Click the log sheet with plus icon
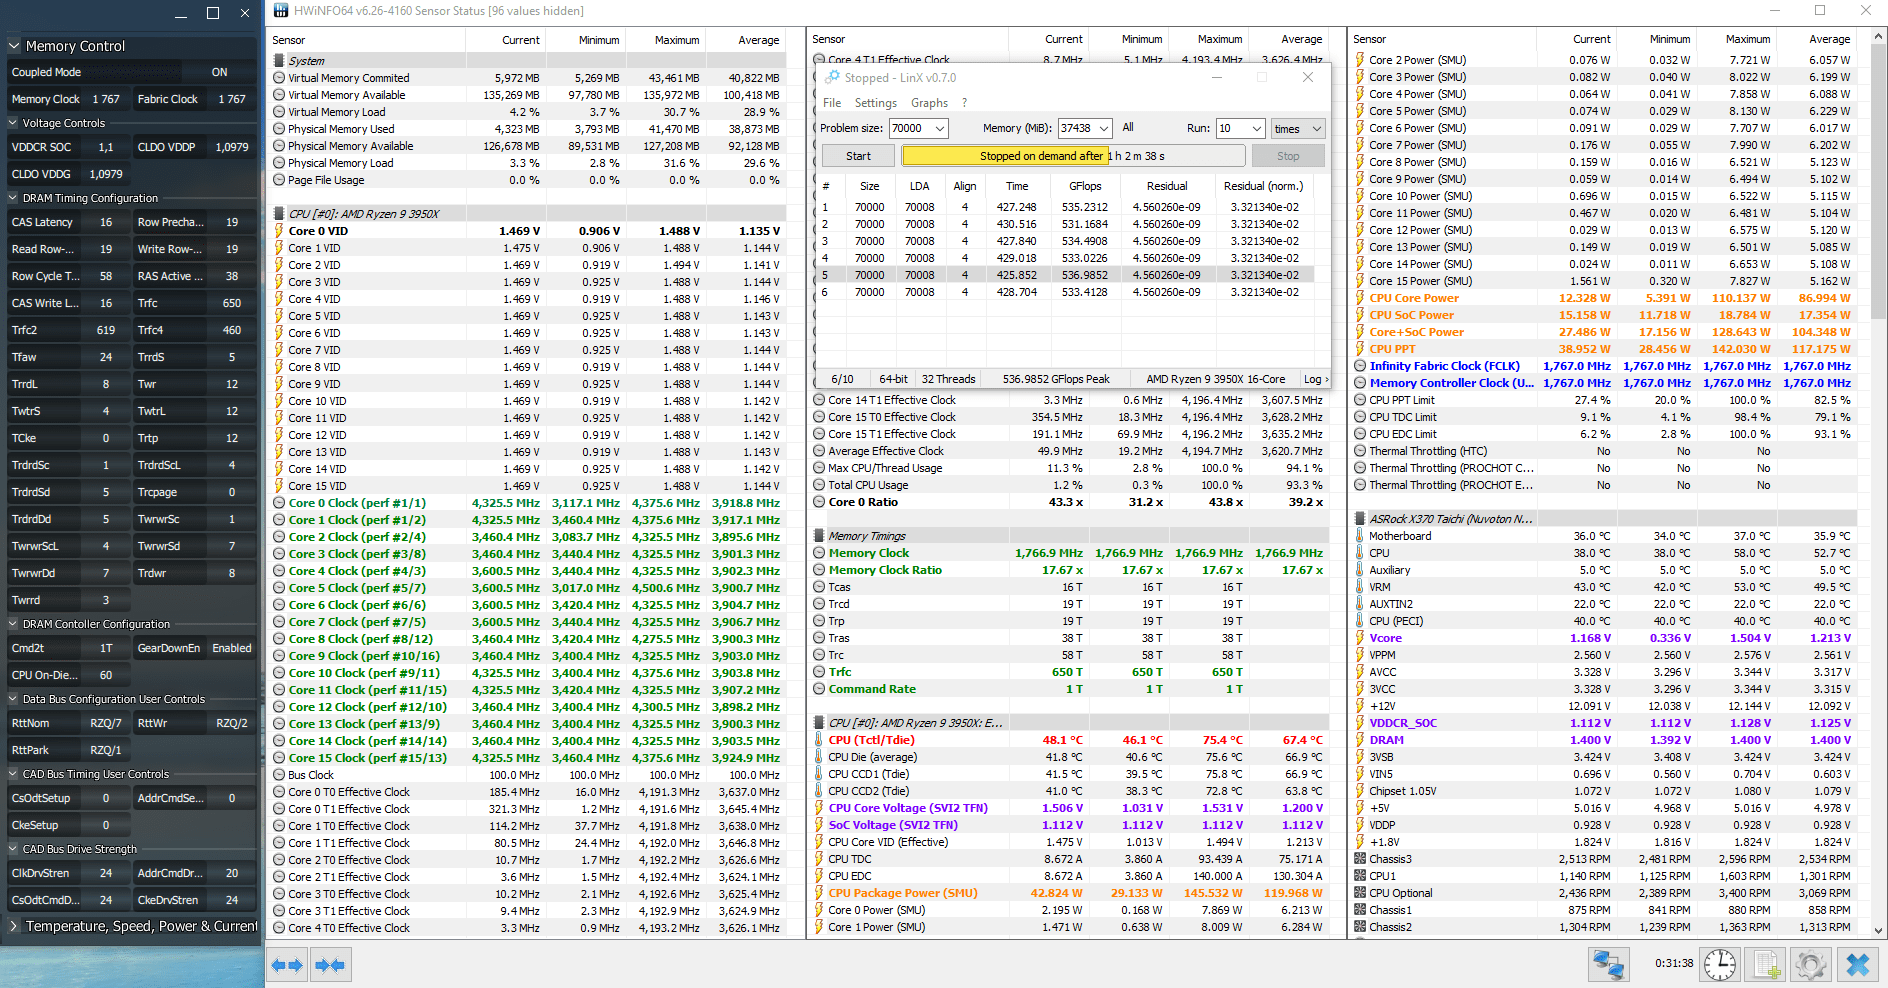Viewport: 1888px width, 988px height. coord(1766,965)
